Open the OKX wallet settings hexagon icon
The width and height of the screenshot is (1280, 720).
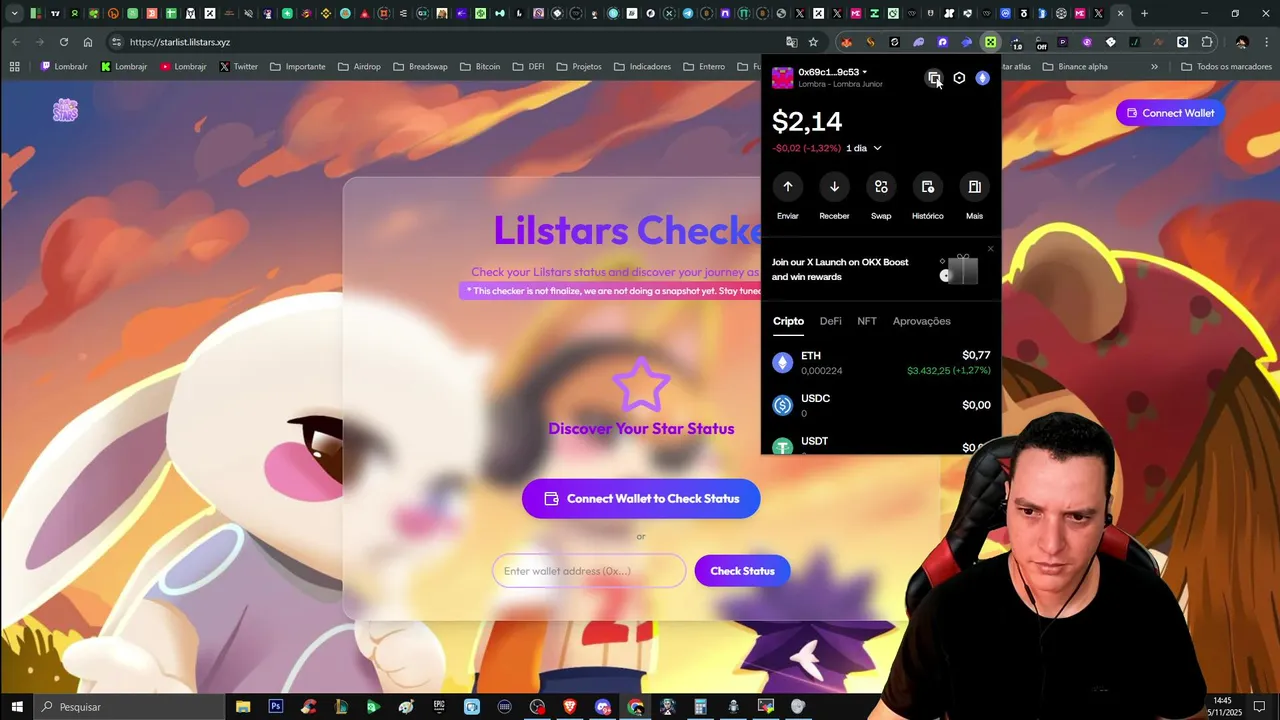[959, 78]
